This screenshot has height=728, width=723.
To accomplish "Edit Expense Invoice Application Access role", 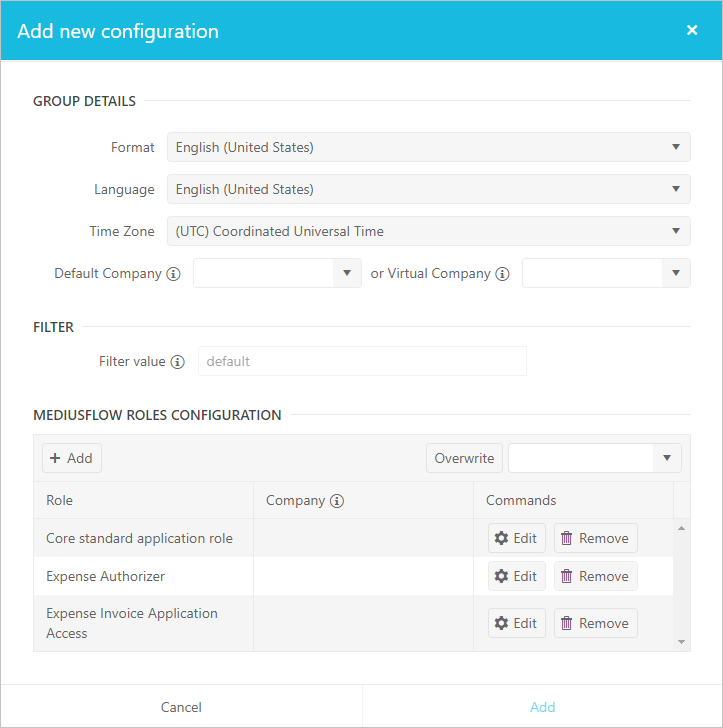I will tap(516, 623).
